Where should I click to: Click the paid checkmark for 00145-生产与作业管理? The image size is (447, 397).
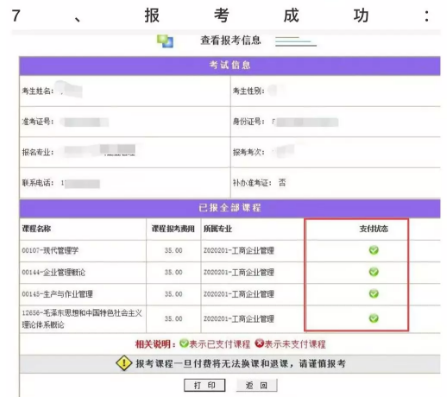pos(374,294)
